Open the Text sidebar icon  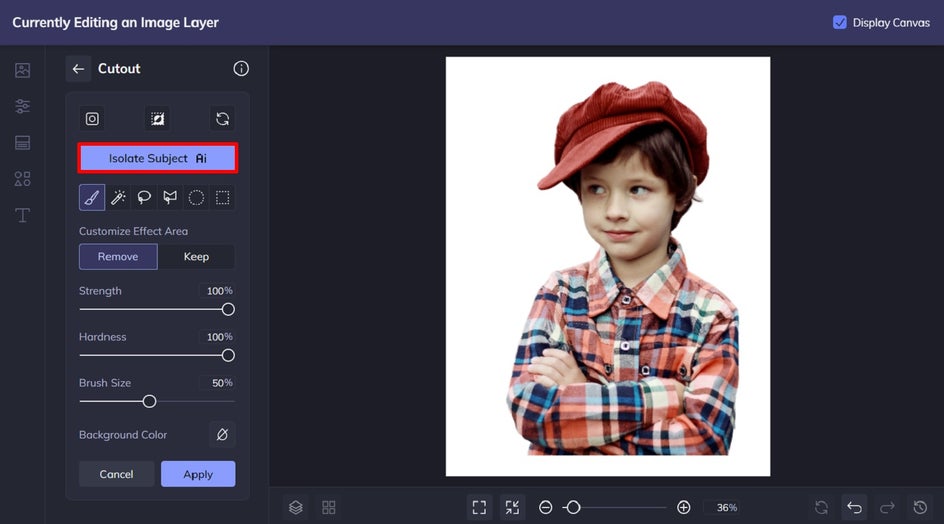pyautogui.click(x=22, y=215)
